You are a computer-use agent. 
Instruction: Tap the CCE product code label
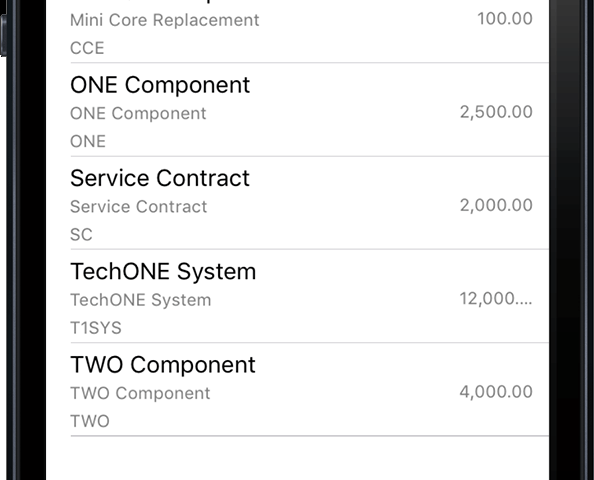click(x=87, y=48)
